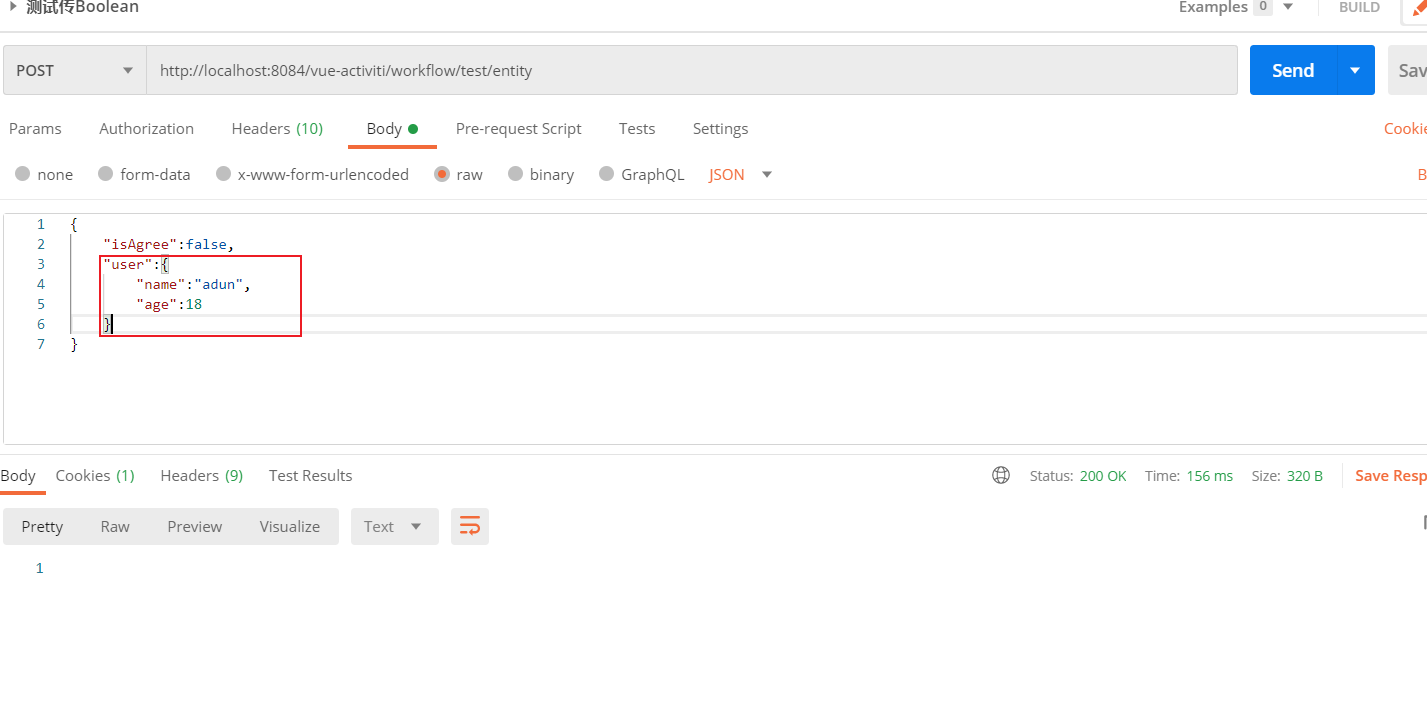Switch to the Params tab
Screen dimensions: 1427x711
click(35, 128)
